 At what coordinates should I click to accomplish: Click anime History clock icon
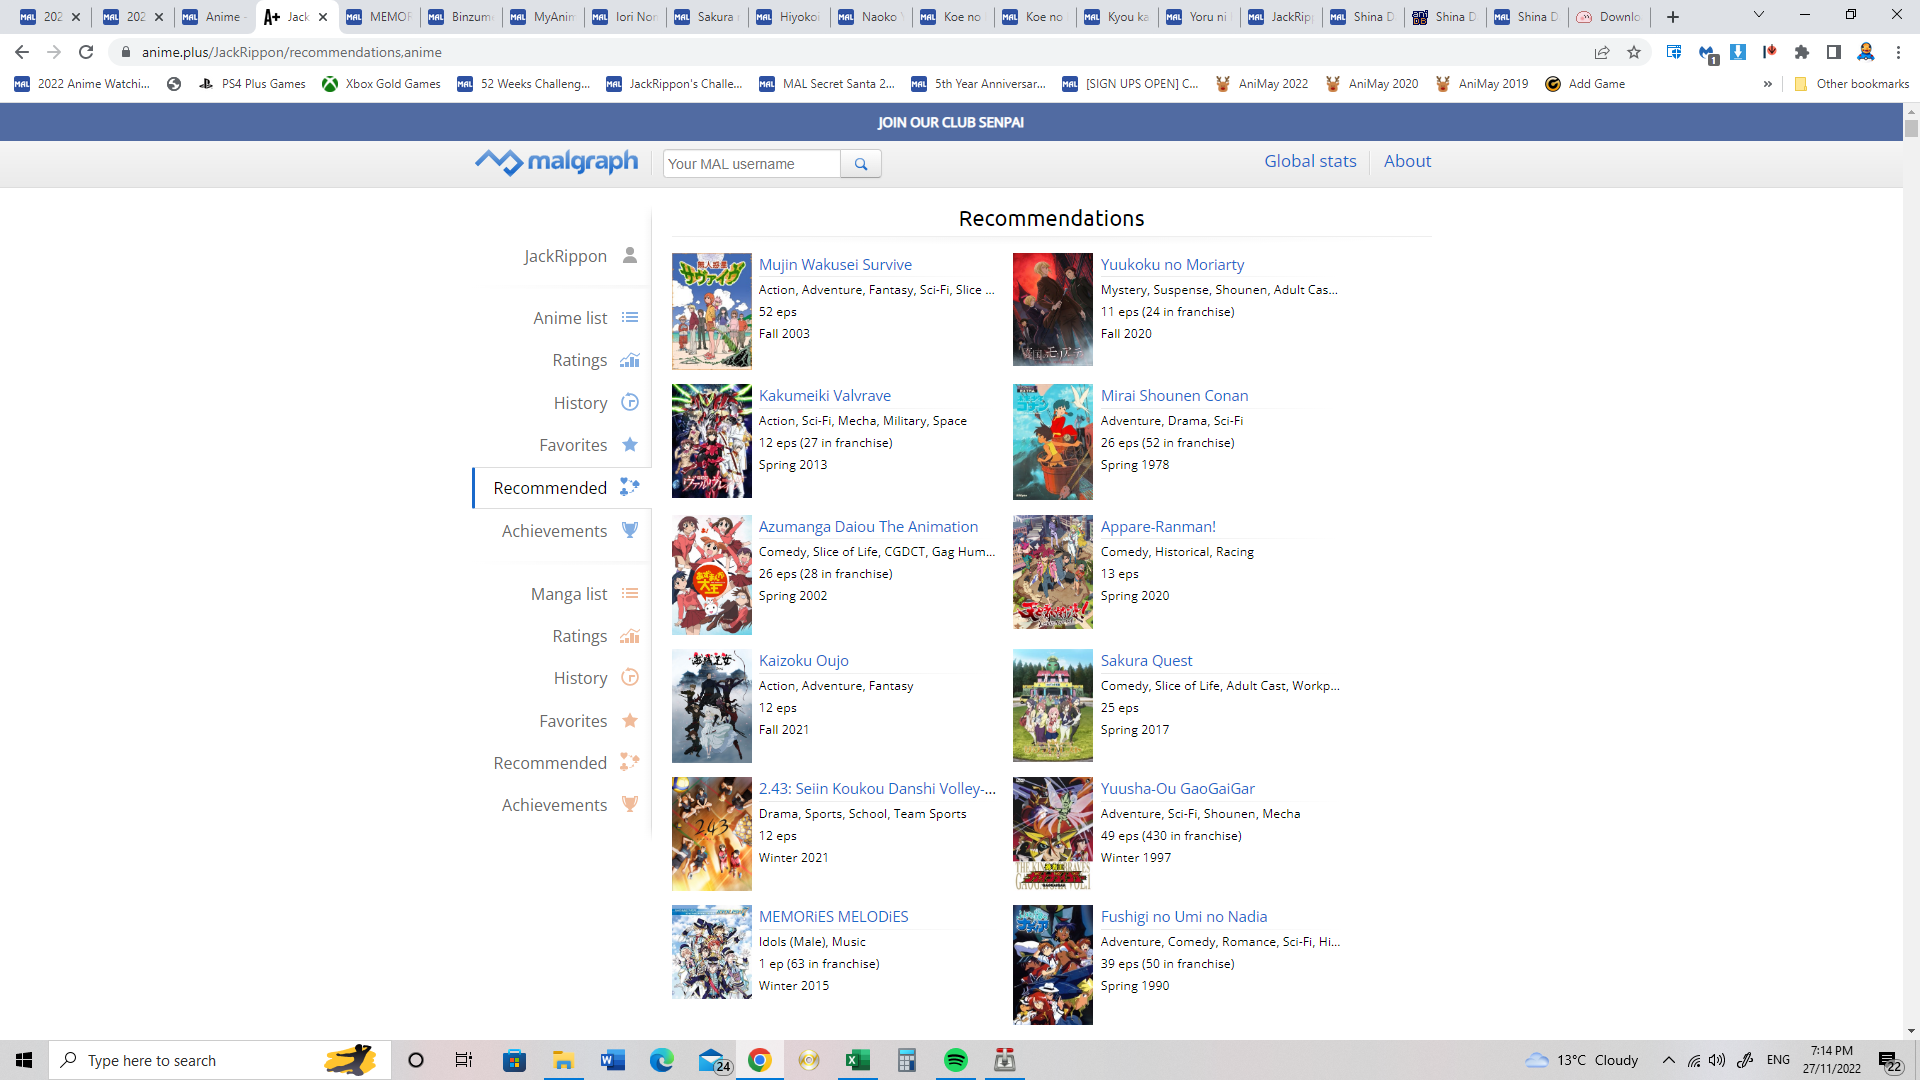[629, 402]
